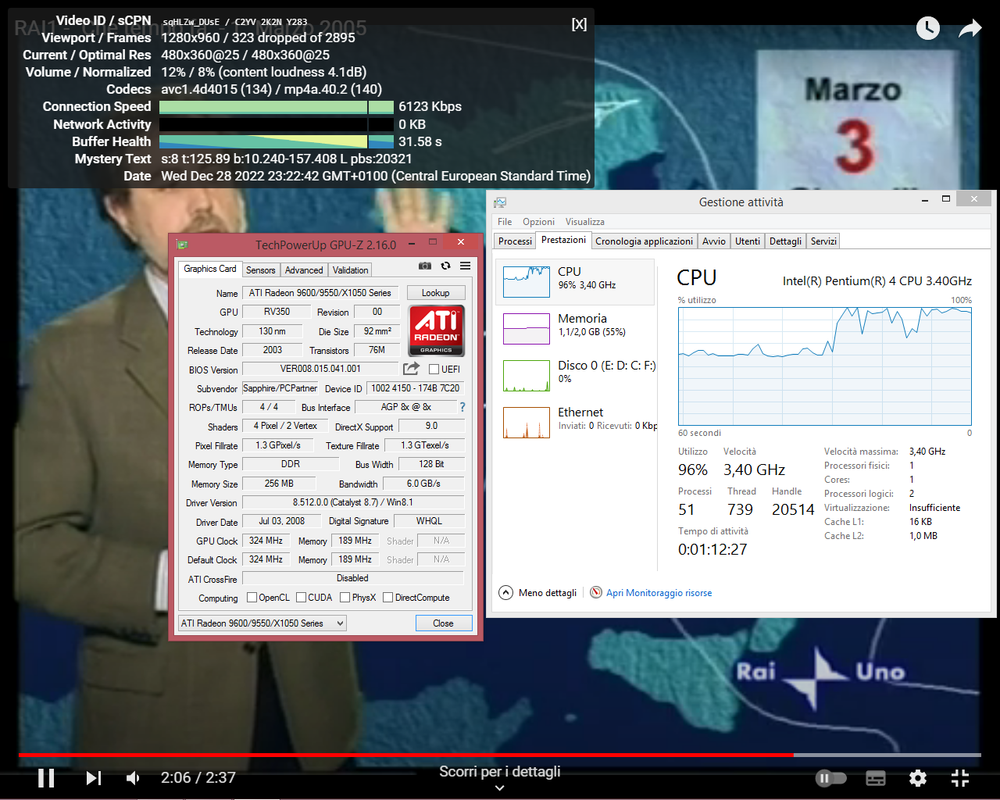Open the Cronologia applicazioni tab
The image size is (1000, 800).
[x=644, y=241]
